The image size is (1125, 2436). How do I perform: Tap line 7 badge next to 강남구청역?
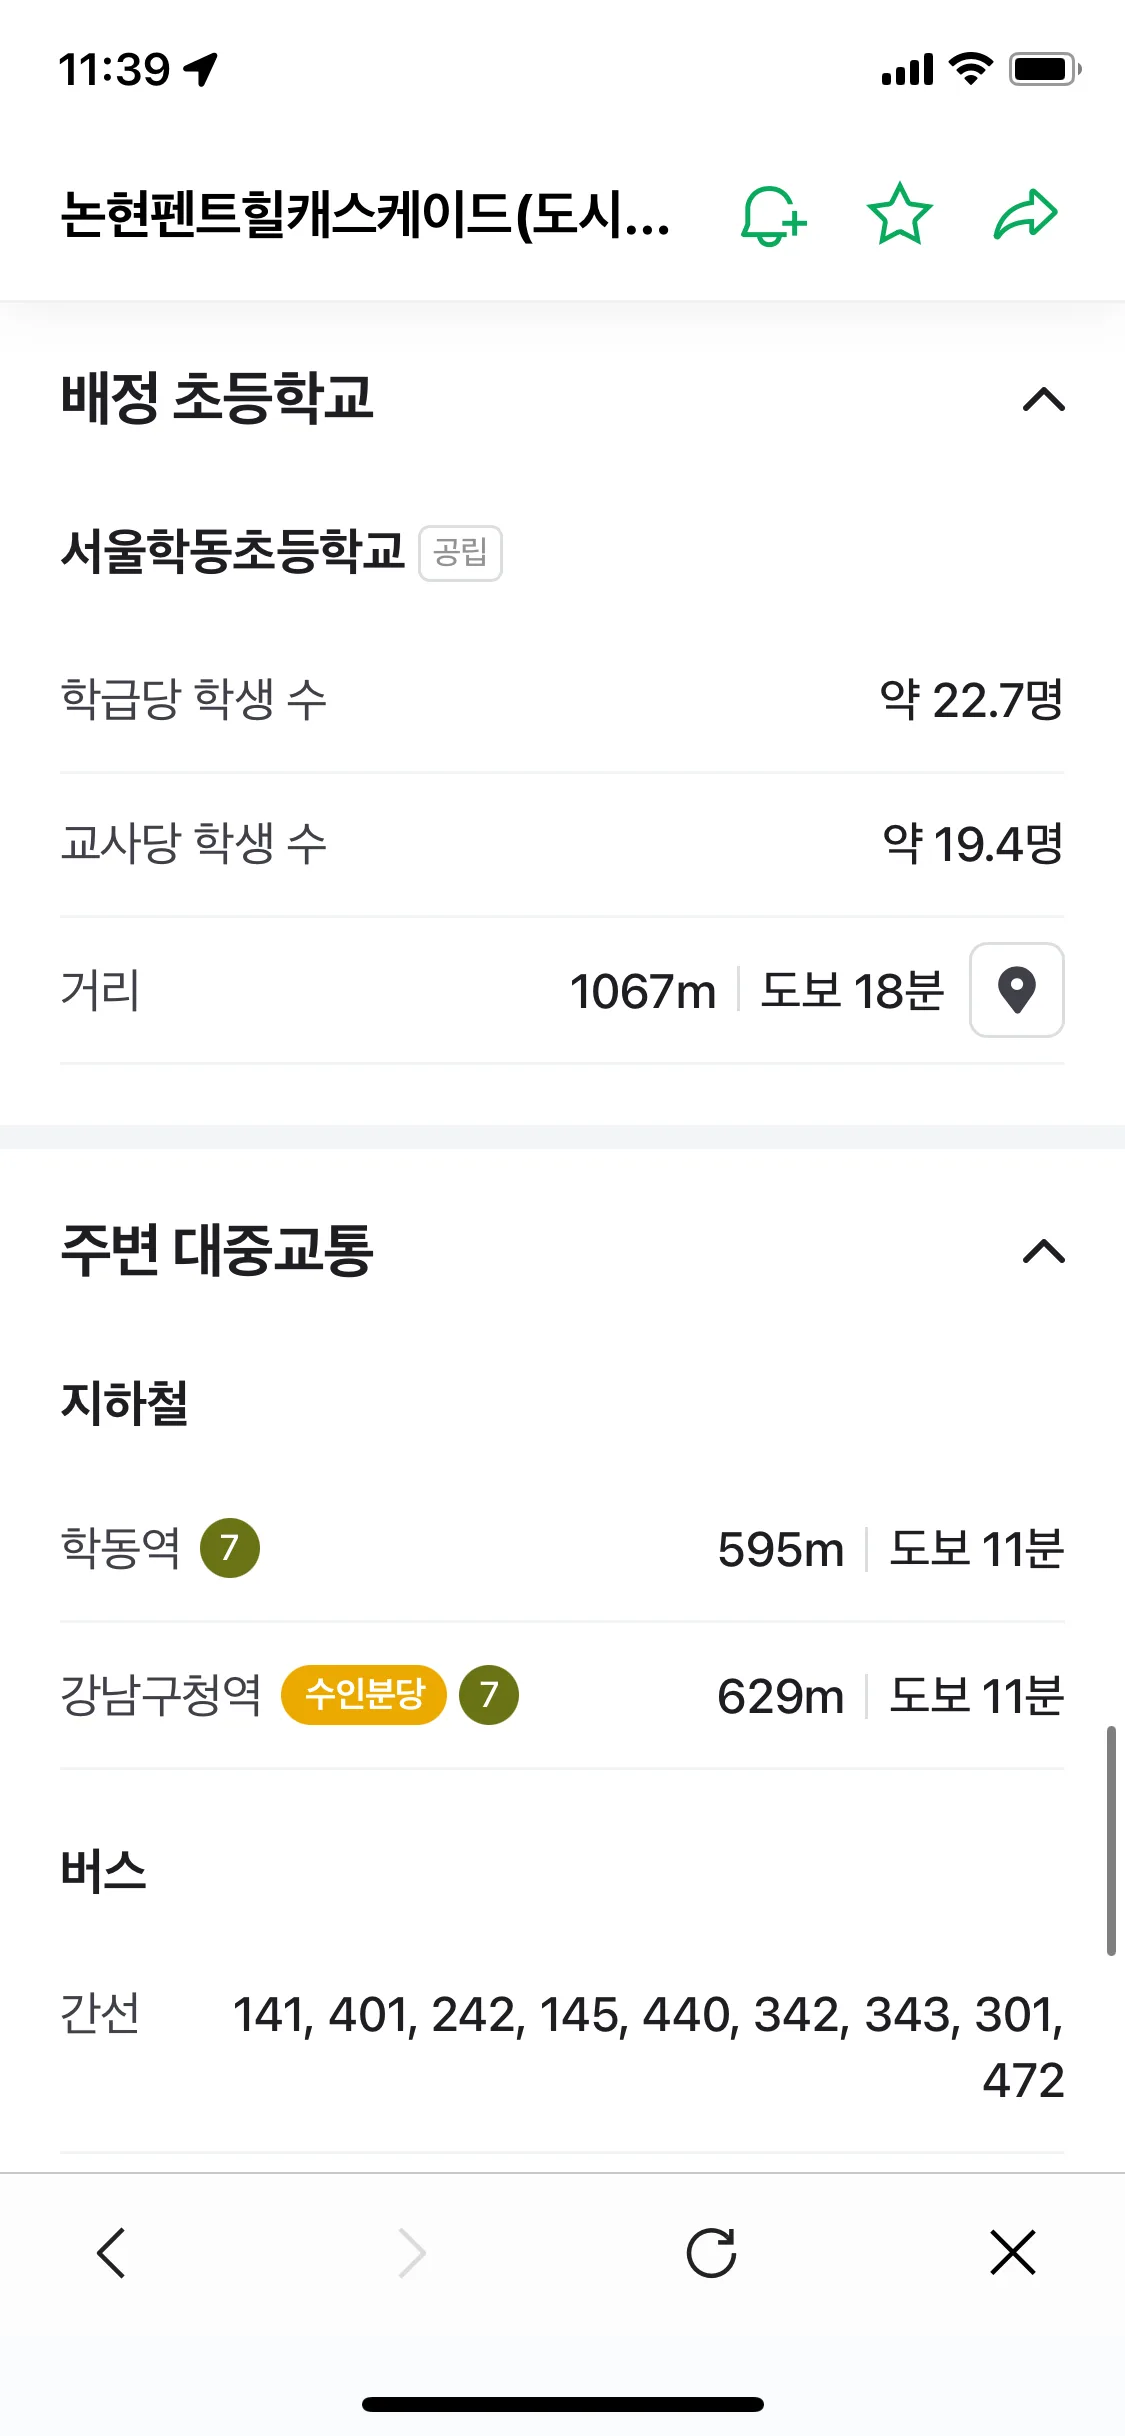click(489, 1695)
